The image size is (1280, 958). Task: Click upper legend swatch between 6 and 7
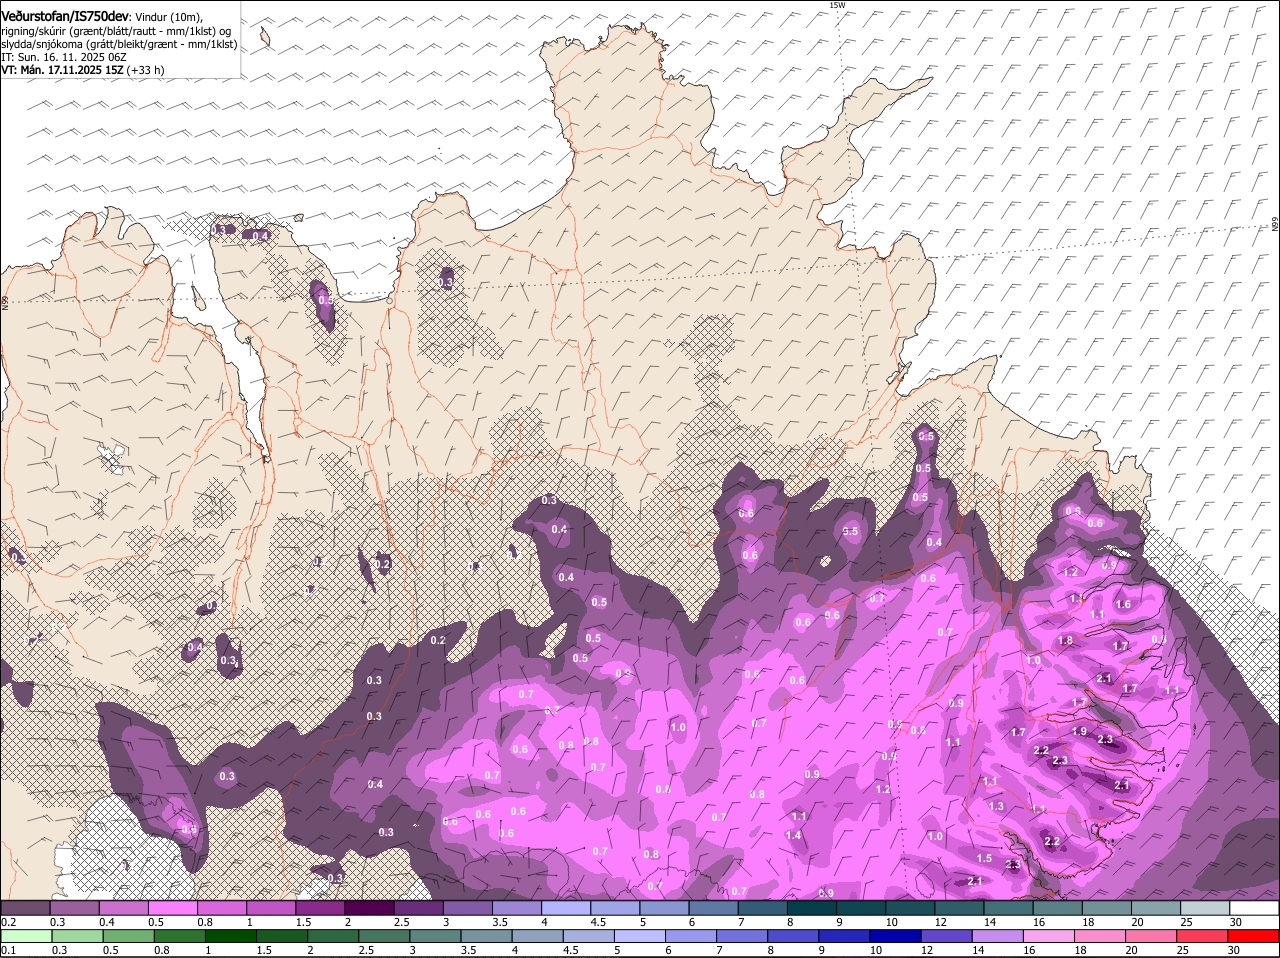point(714,907)
